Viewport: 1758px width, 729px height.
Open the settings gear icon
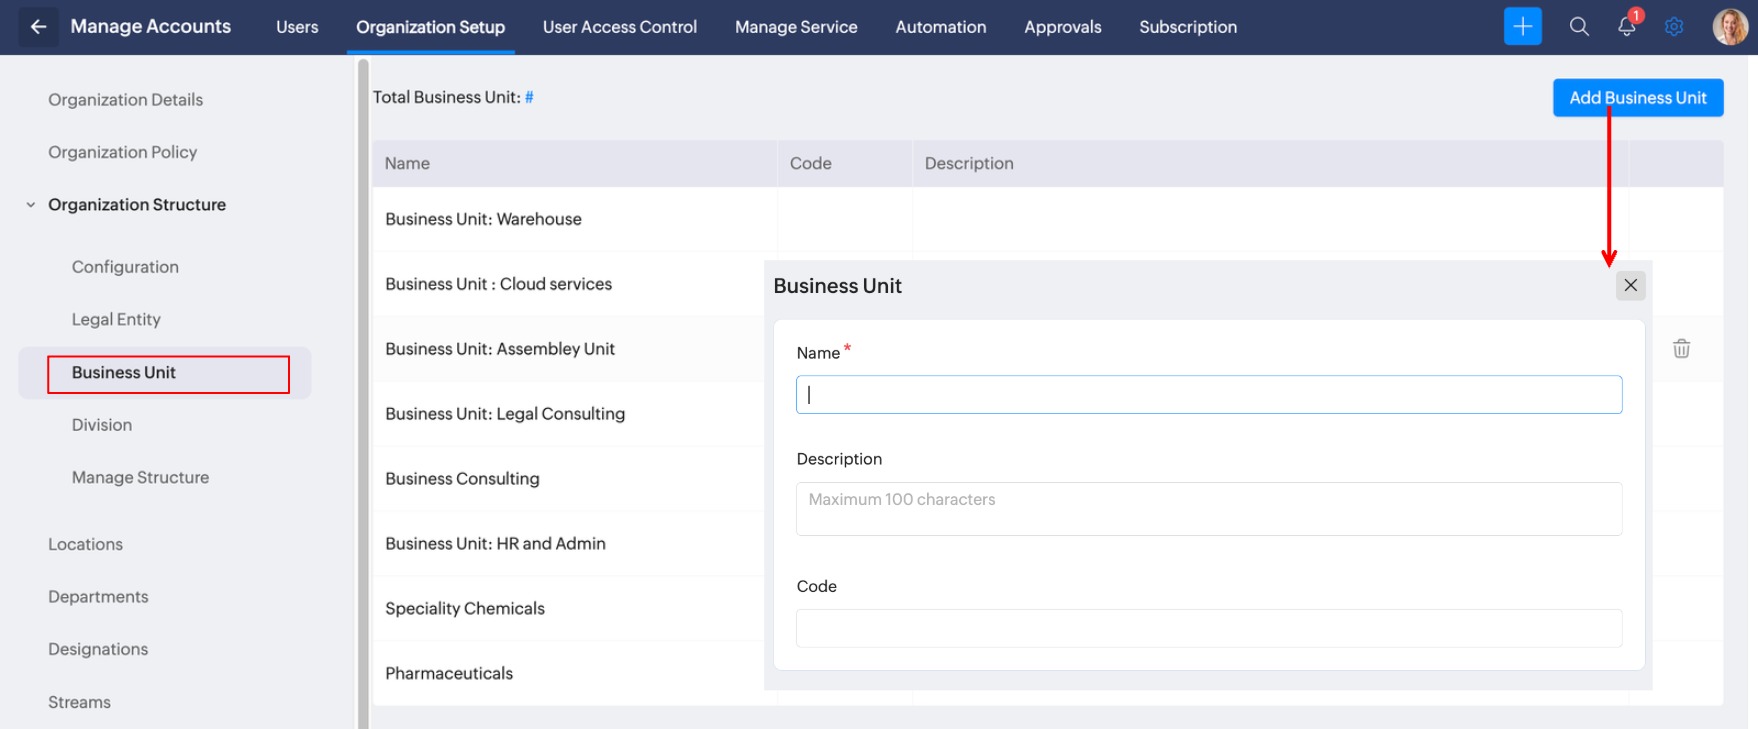click(1674, 27)
